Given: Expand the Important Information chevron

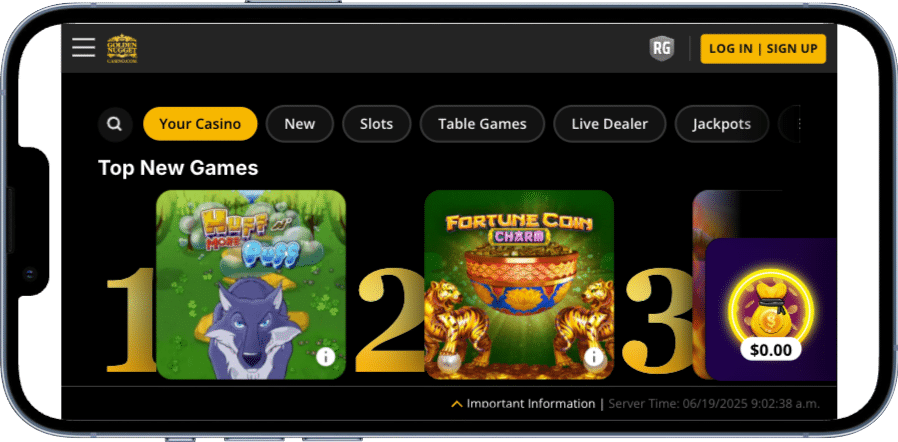Looking at the screenshot, I should point(456,404).
